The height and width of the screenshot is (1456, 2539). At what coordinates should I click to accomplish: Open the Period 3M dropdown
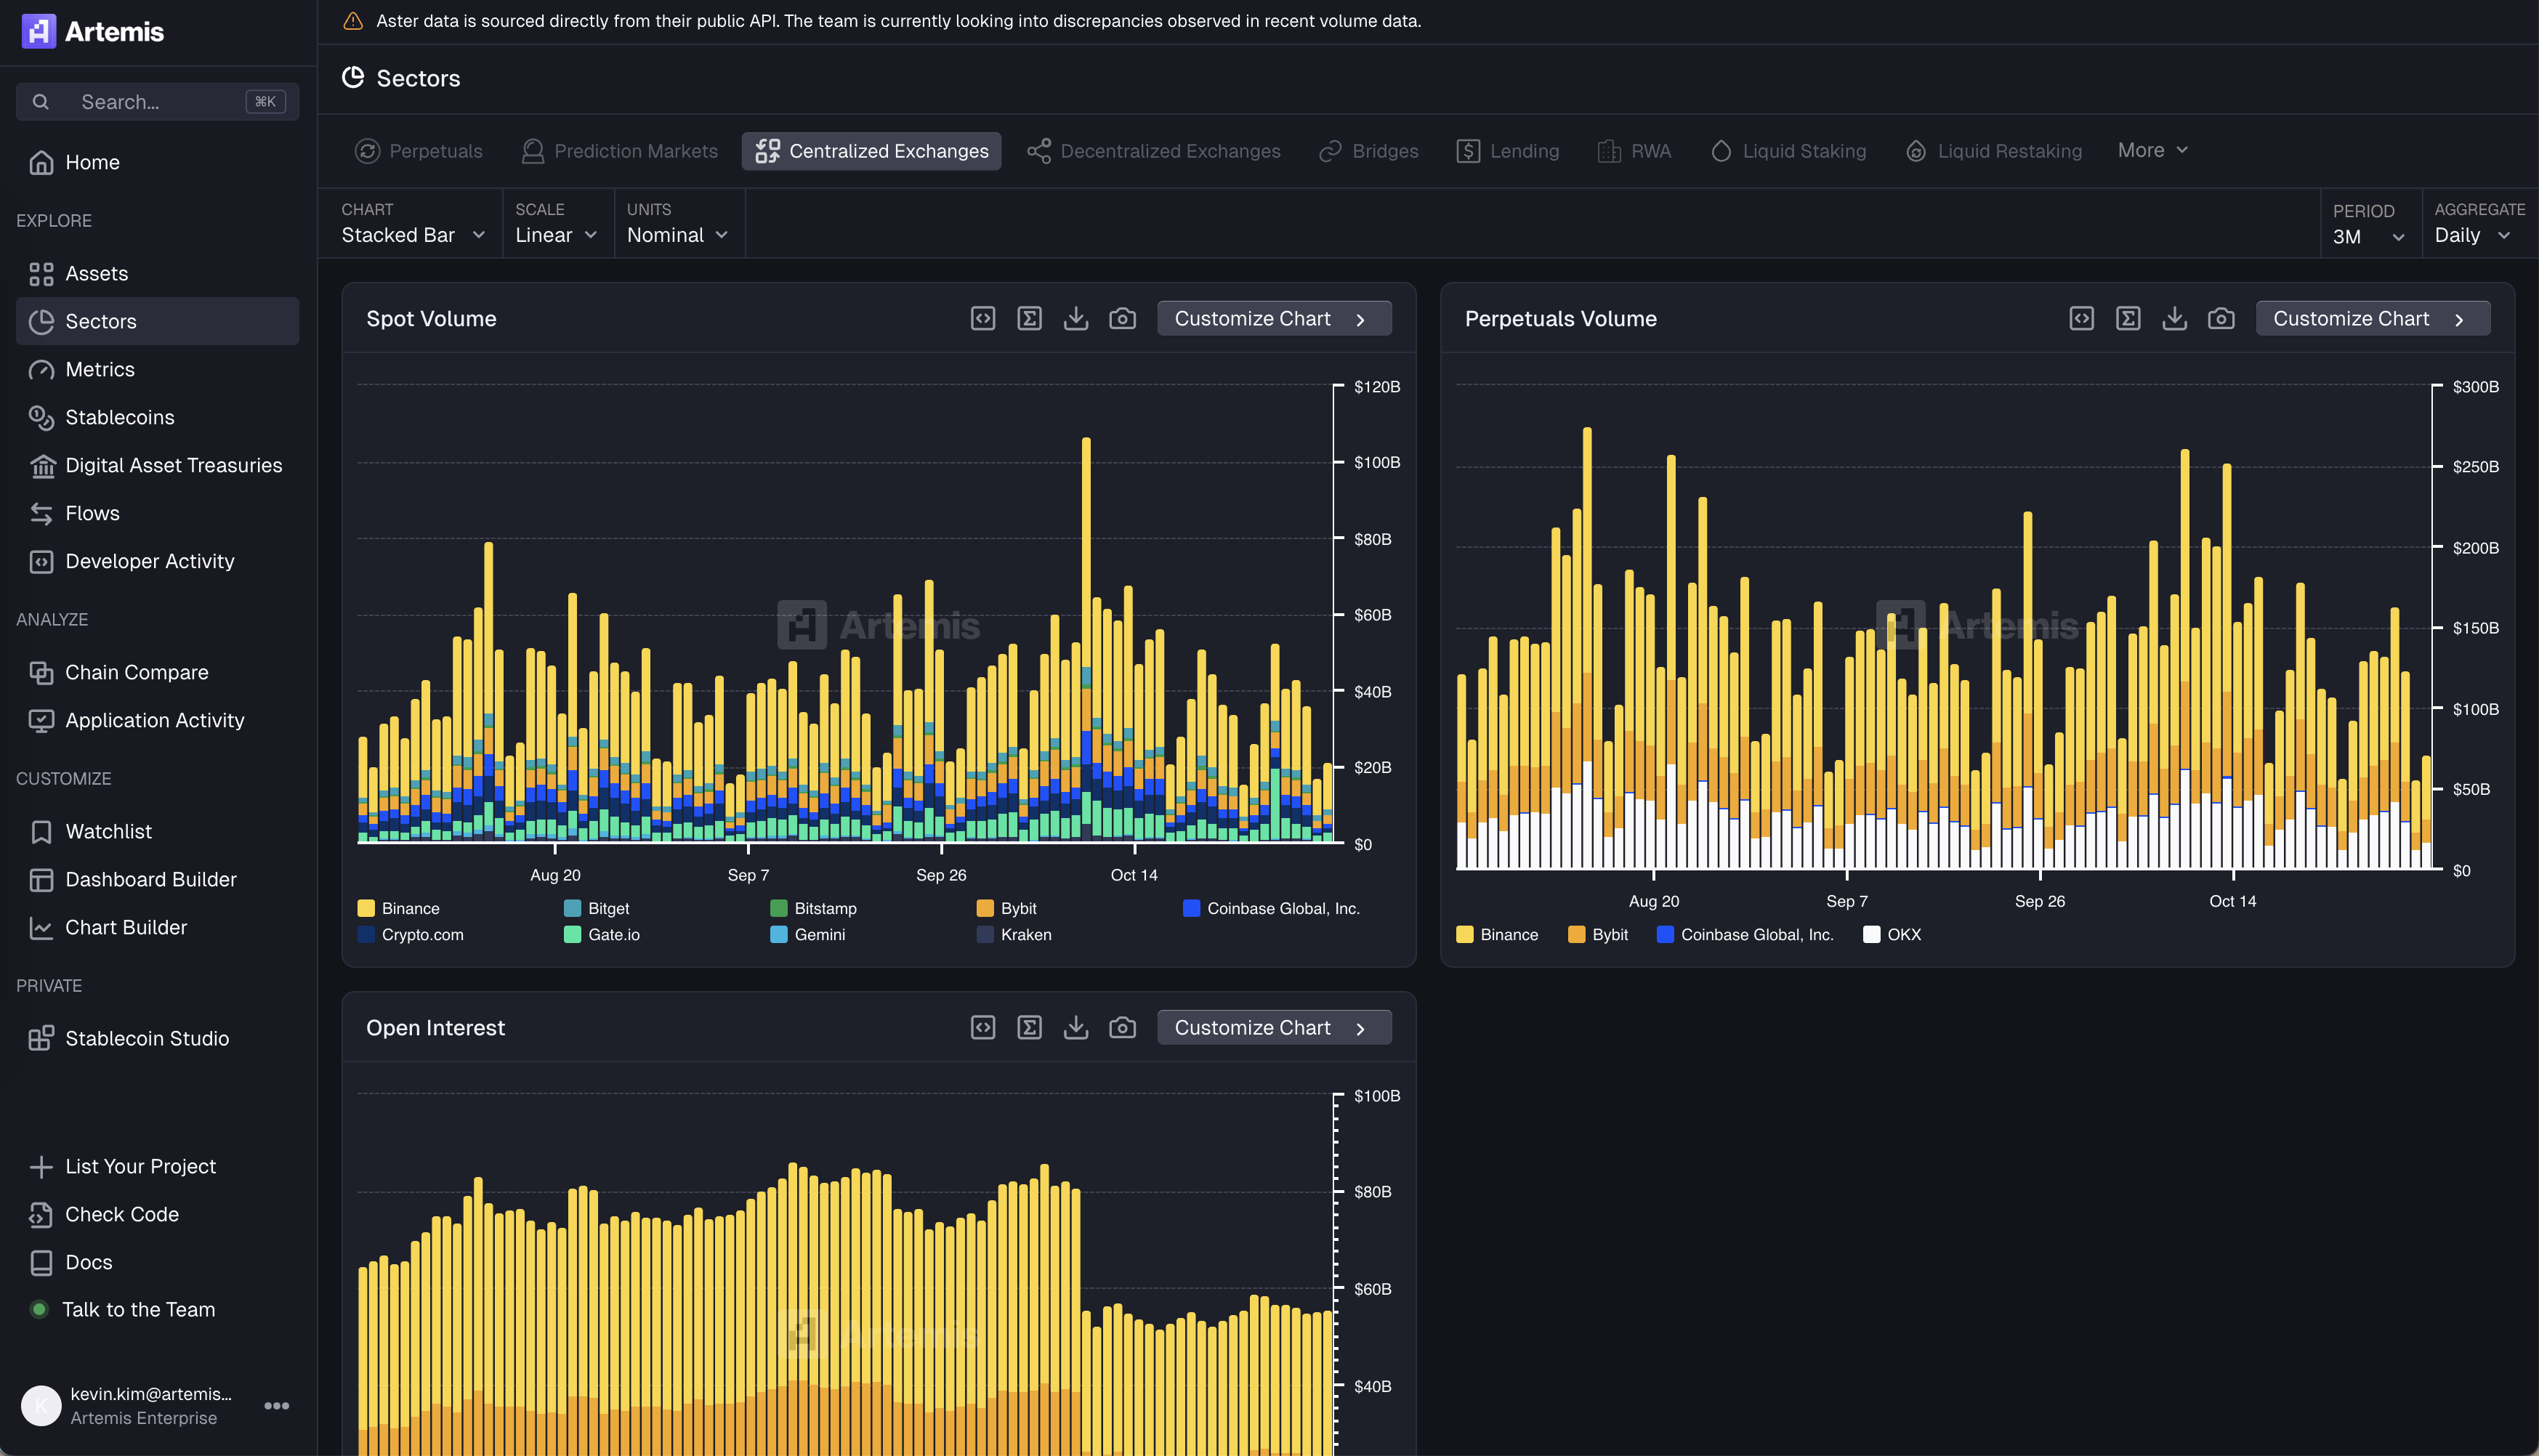(x=2367, y=237)
